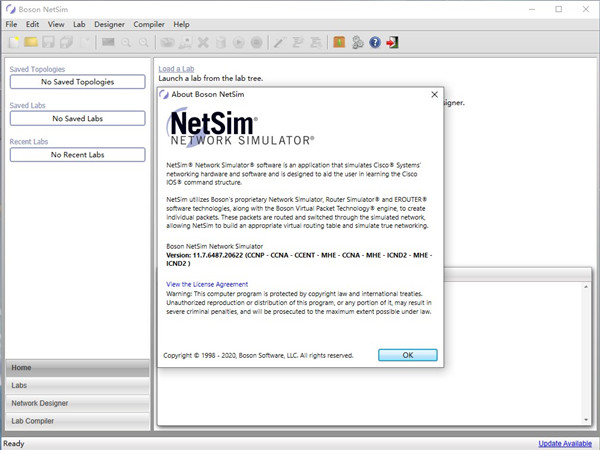Screen dimensions: 600x450
Task: Click the greyed-out console screen toolbar icon
Action: click(108, 42)
